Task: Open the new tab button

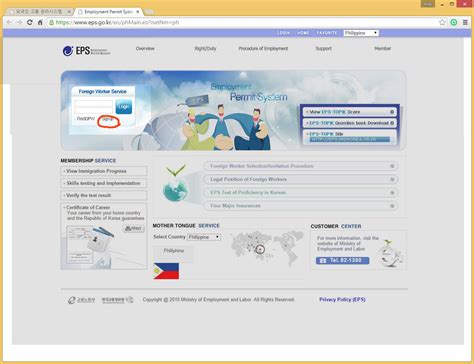Action: coord(150,12)
